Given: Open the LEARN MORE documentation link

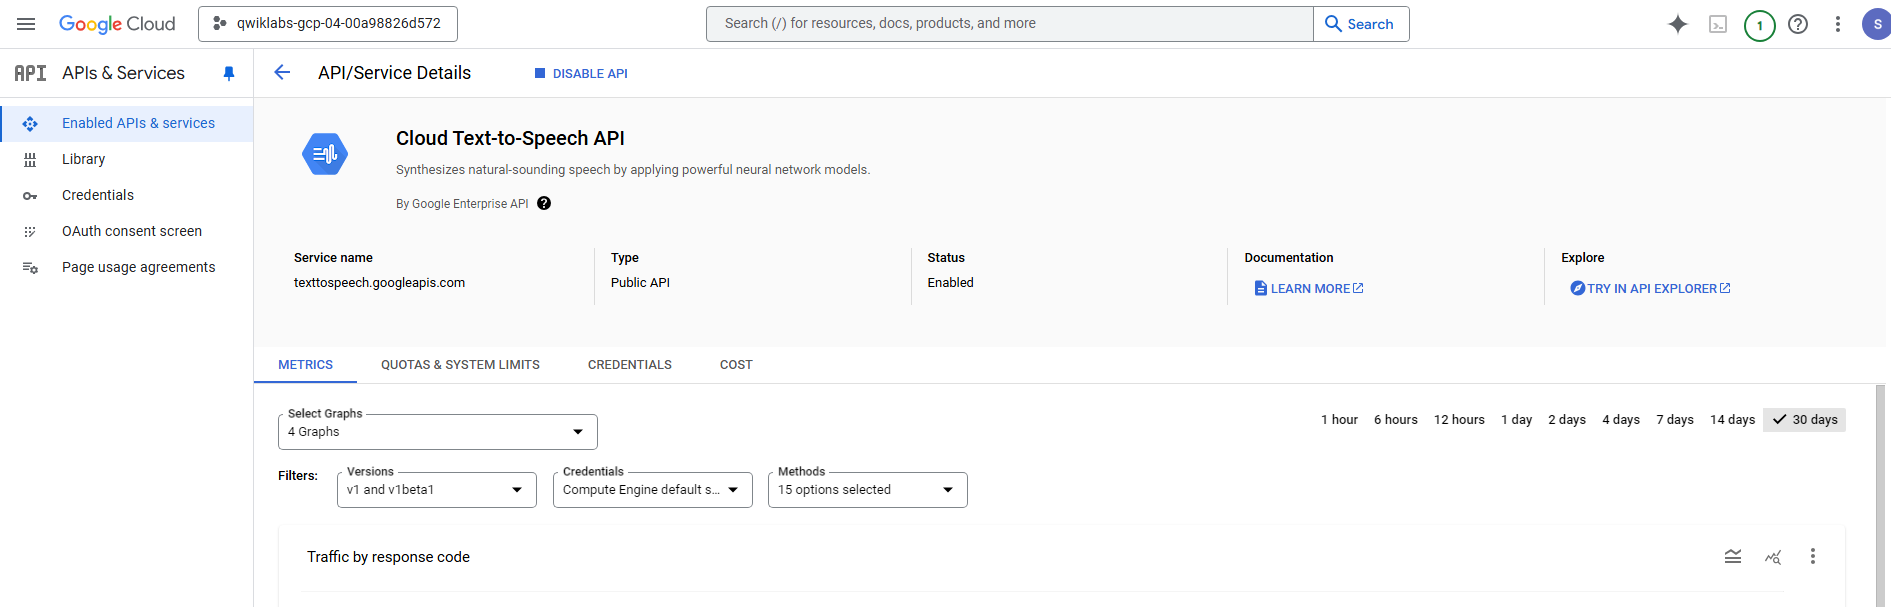Looking at the screenshot, I should pyautogui.click(x=1309, y=289).
